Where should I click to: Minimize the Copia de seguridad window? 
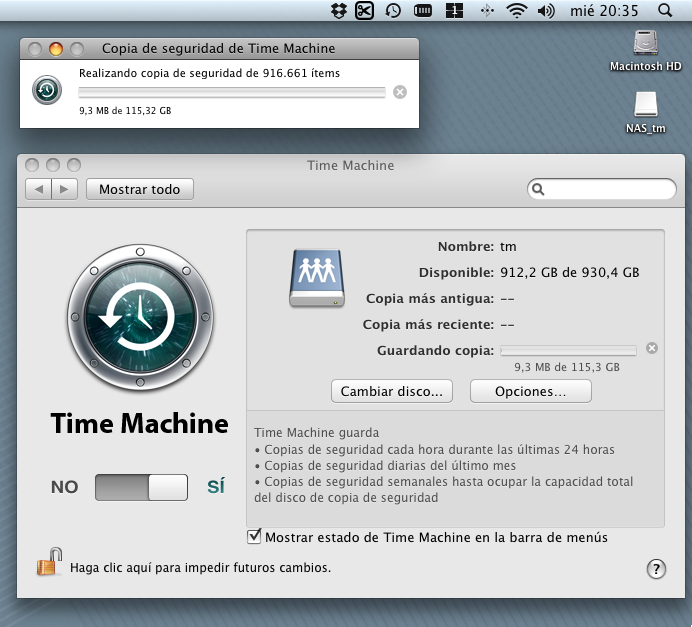click(56, 49)
